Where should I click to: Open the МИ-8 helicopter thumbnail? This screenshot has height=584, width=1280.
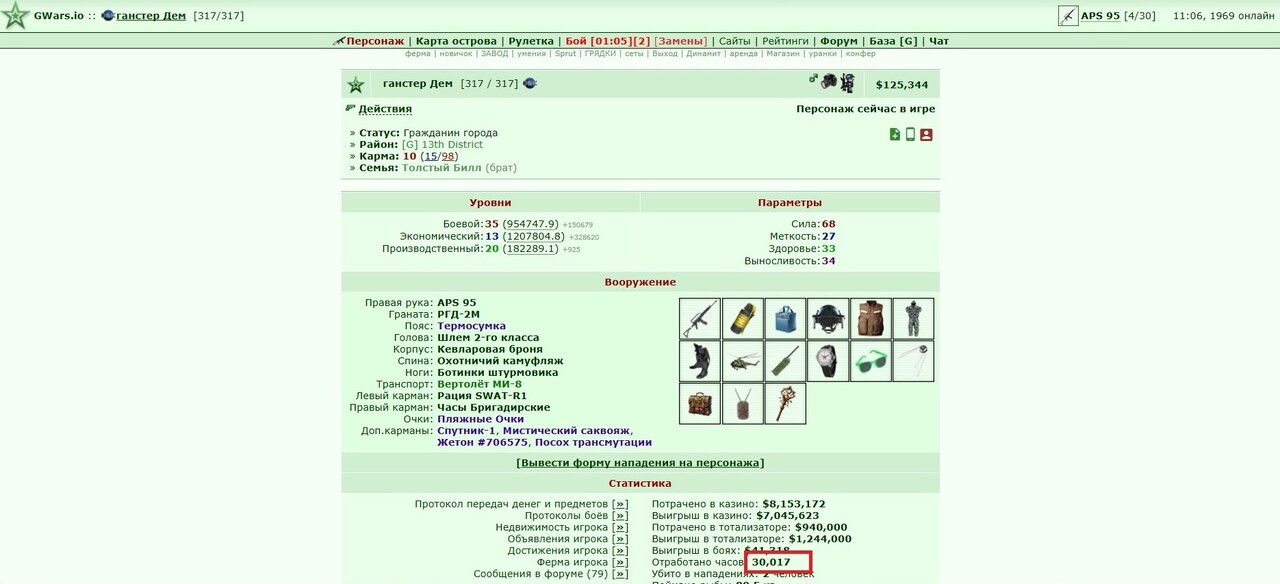743,361
